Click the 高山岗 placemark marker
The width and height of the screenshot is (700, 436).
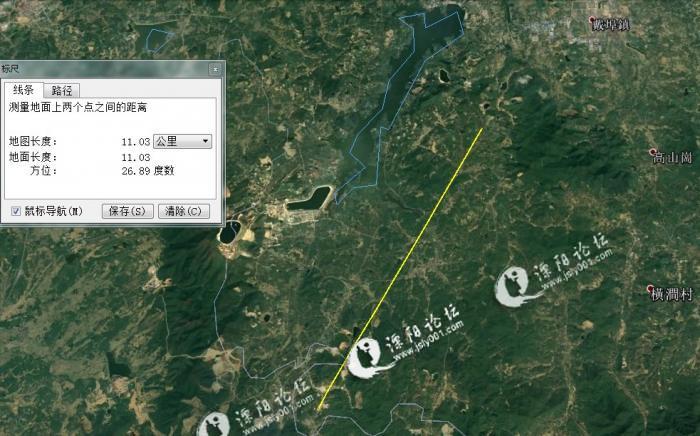(653, 152)
